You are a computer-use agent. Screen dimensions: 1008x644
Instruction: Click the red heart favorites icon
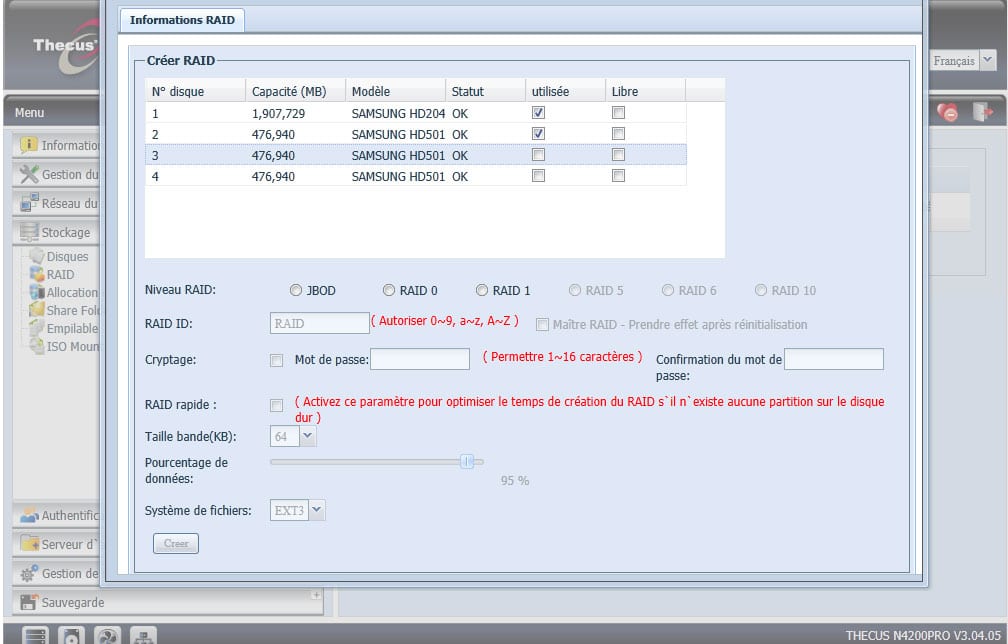point(948,113)
